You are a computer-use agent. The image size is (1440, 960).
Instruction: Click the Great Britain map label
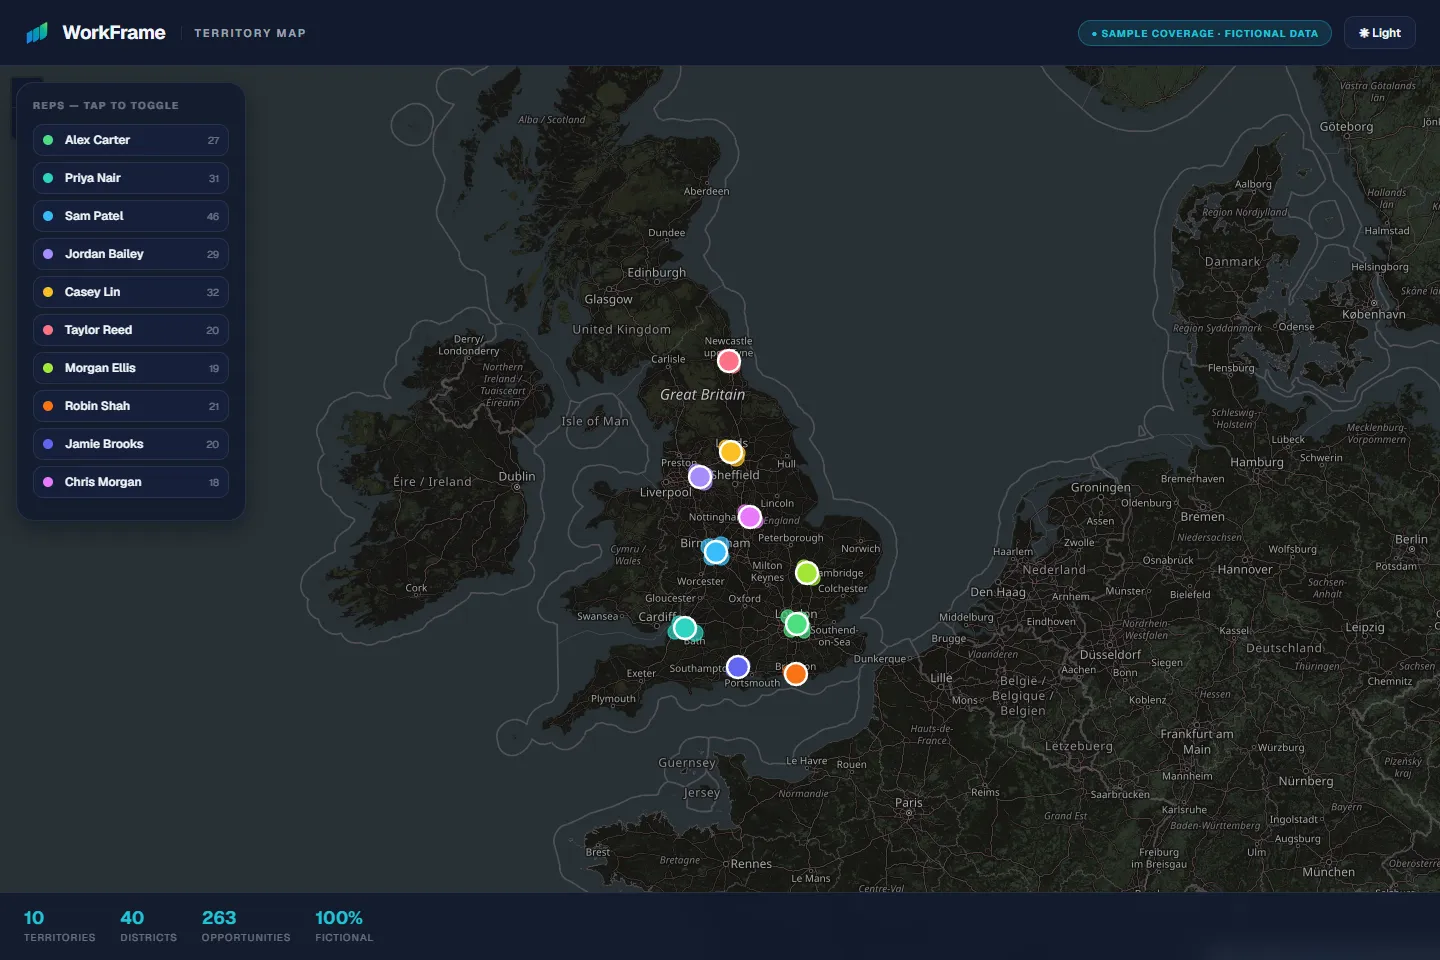pos(702,395)
